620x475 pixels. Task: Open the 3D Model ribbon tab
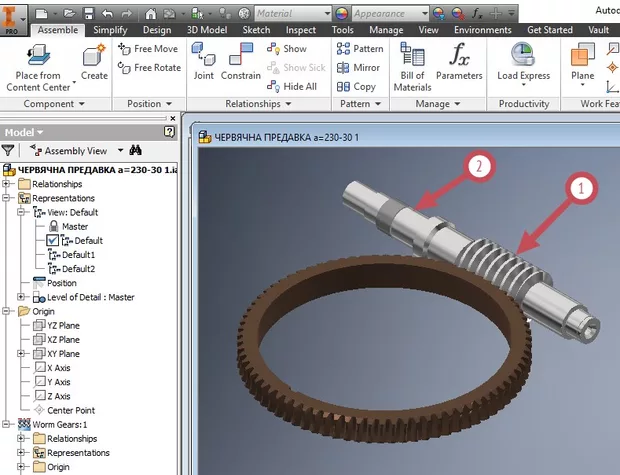pyautogui.click(x=206, y=30)
